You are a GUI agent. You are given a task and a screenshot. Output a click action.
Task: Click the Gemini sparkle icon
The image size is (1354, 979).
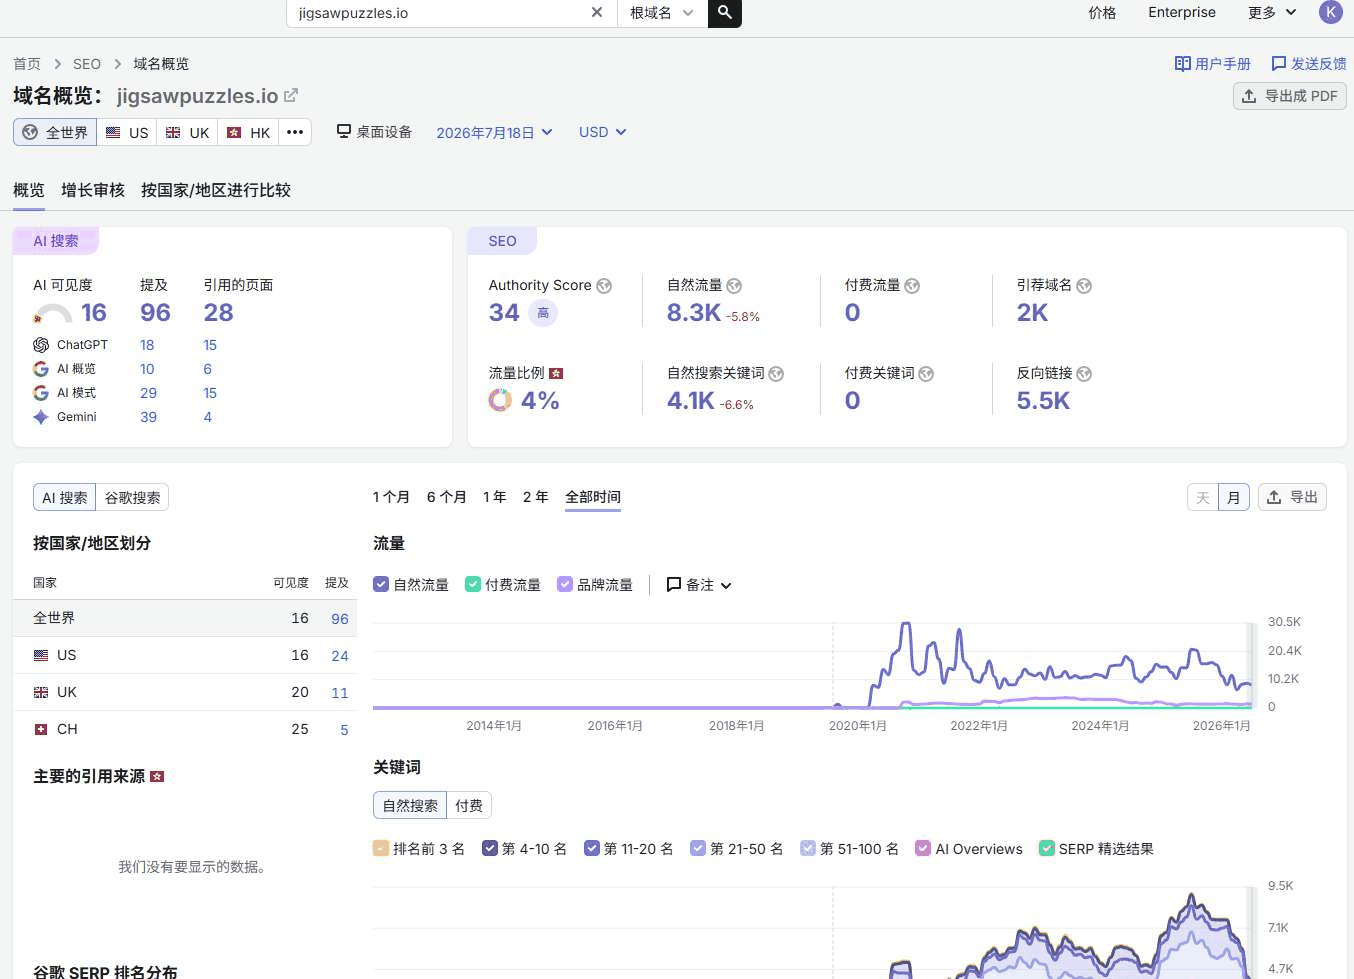pos(41,417)
